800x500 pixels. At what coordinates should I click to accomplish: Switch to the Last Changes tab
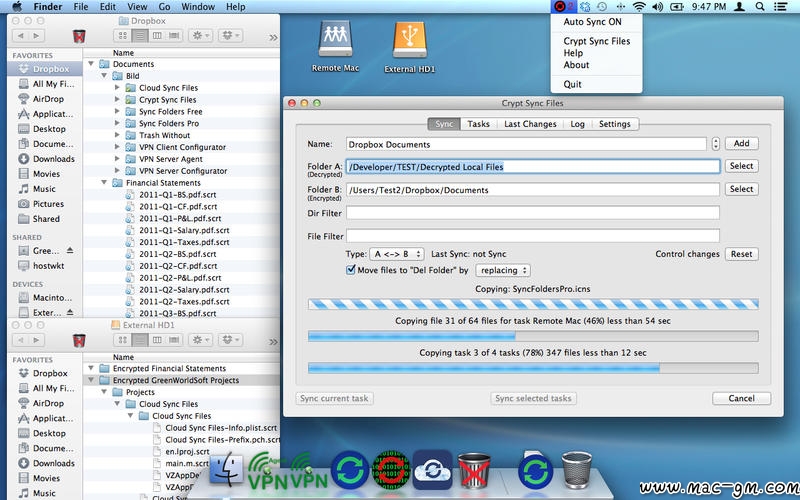pyautogui.click(x=530, y=124)
